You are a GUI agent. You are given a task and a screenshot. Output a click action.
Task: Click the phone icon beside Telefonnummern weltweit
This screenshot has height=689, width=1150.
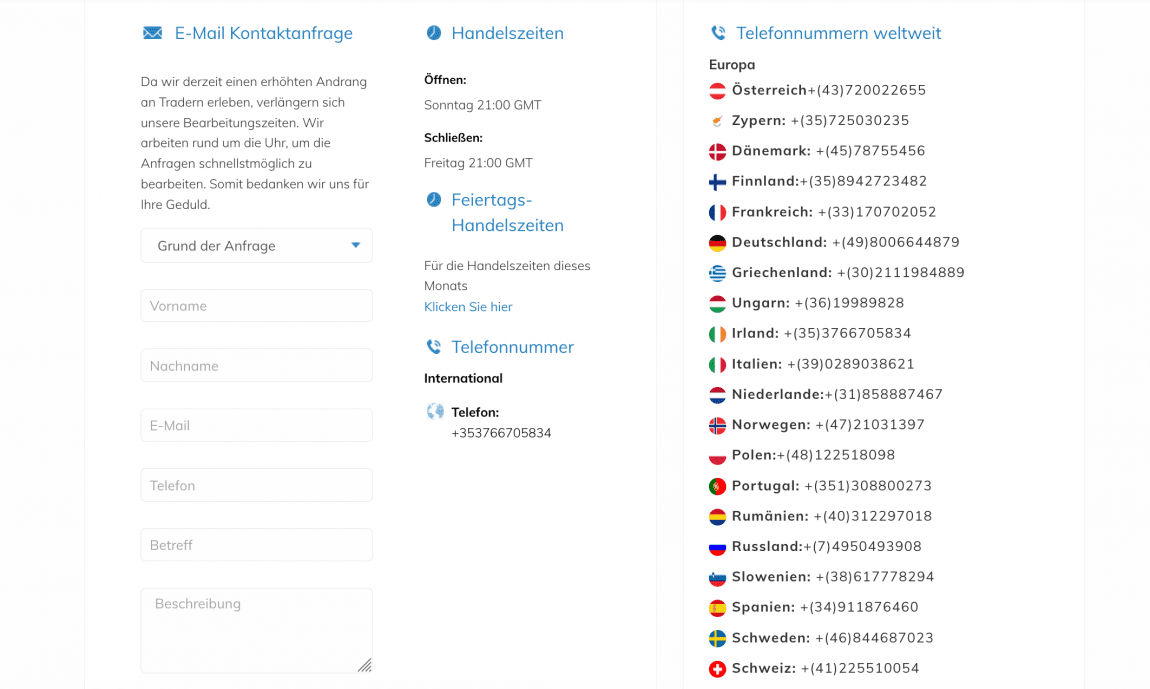pyautogui.click(x=718, y=33)
